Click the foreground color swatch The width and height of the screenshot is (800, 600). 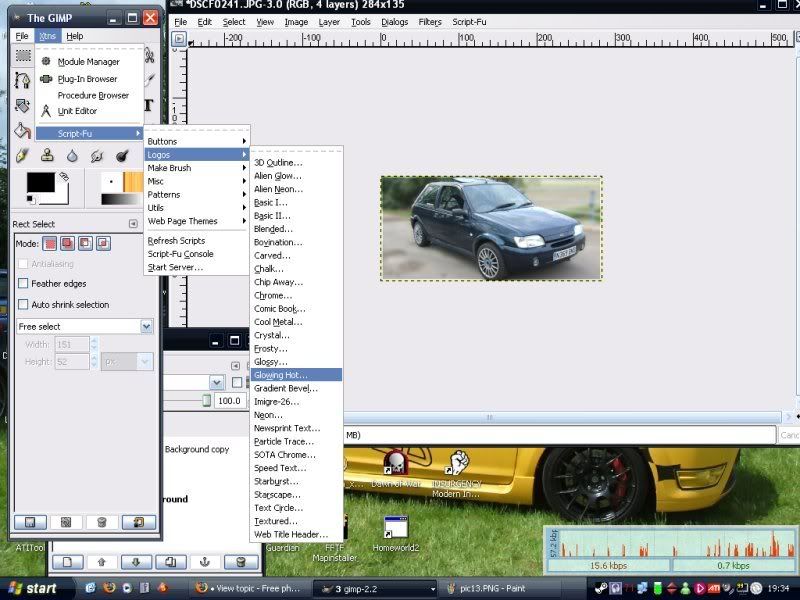(40, 183)
